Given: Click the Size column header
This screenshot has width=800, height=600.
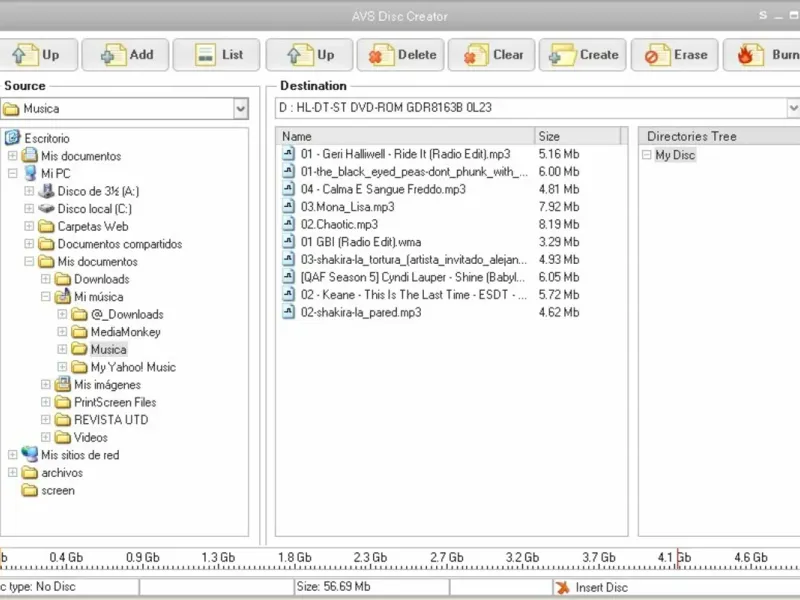Looking at the screenshot, I should point(578,136).
